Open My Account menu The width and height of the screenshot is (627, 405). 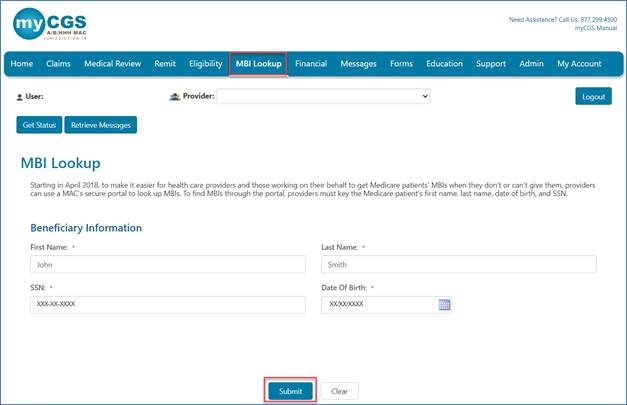579,64
